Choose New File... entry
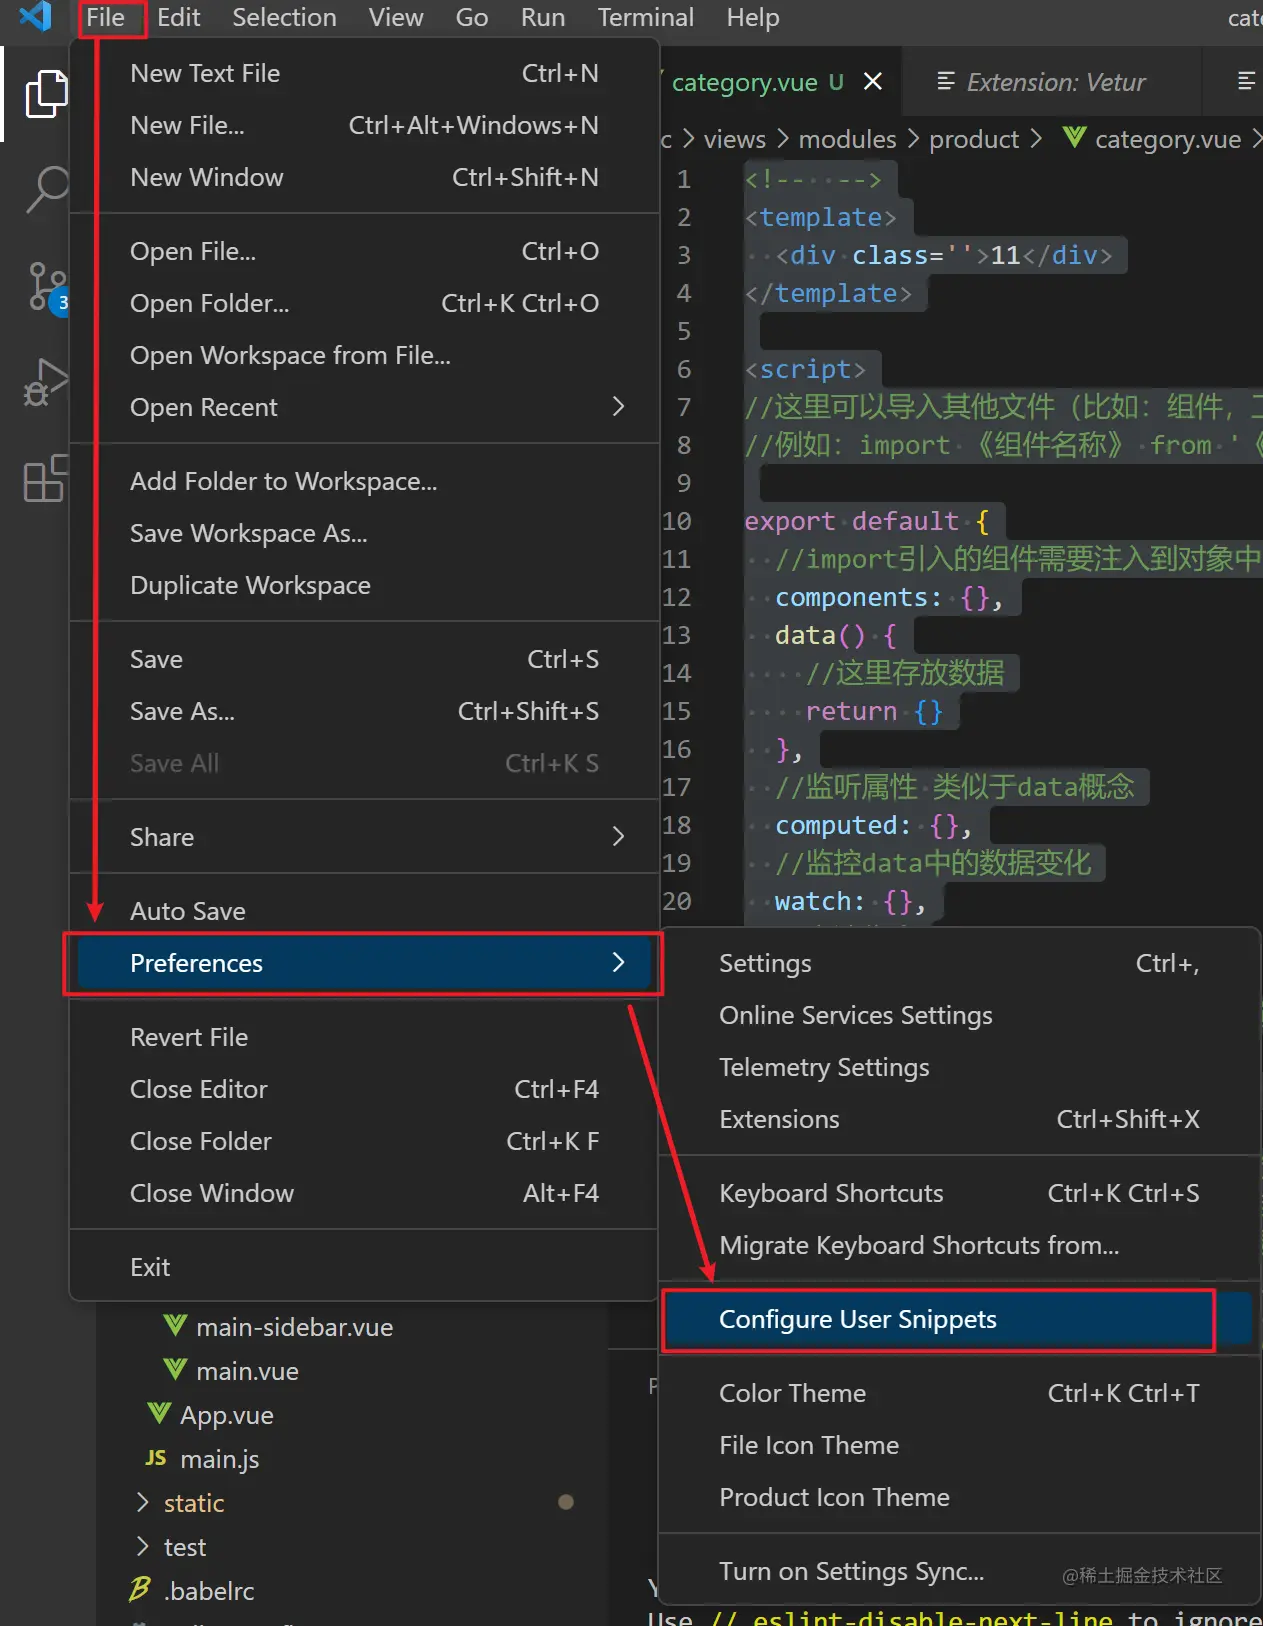 click(364, 125)
